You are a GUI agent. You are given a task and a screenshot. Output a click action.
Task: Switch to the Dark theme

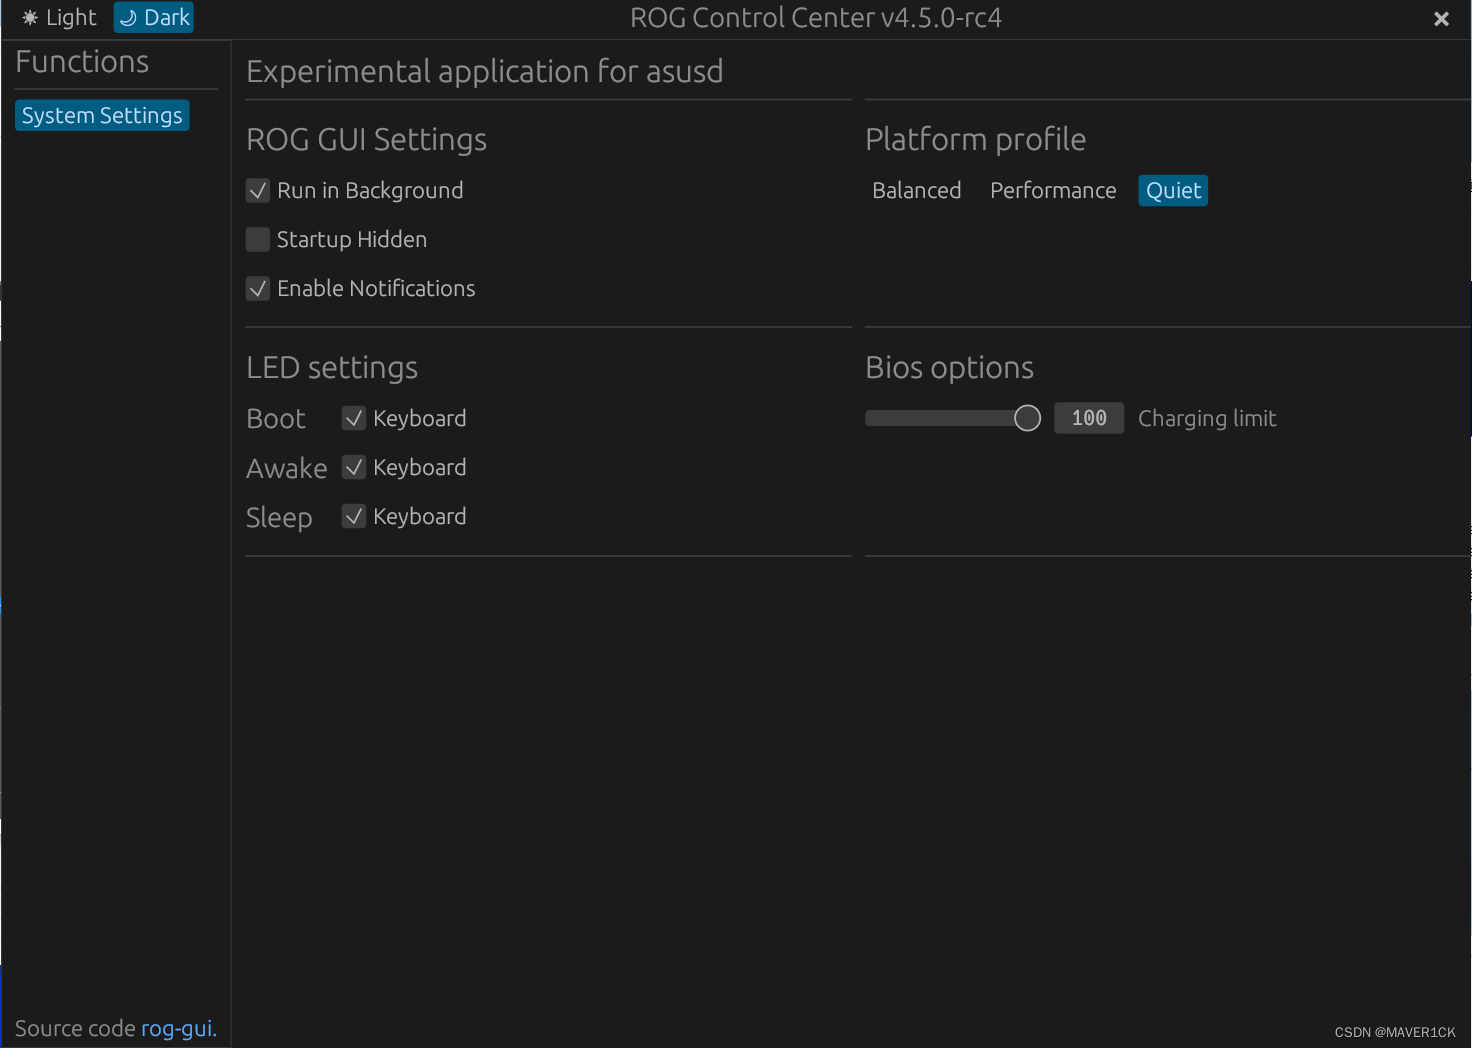(x=154, y=18)
